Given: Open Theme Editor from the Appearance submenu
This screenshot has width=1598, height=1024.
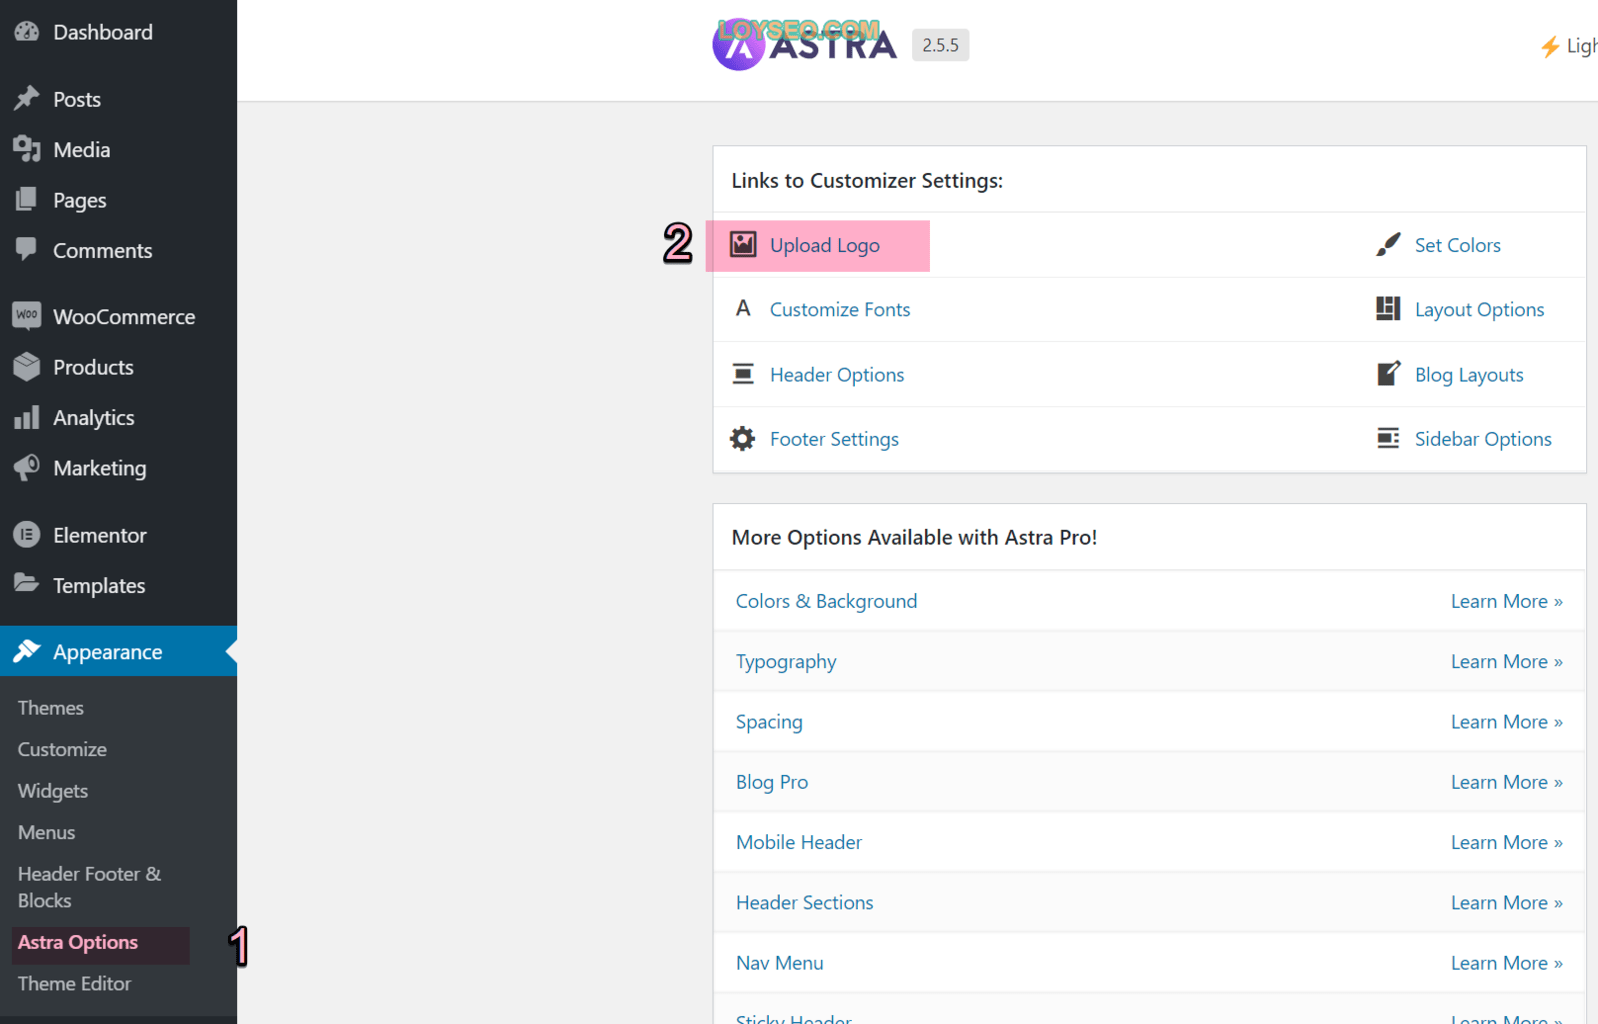Looking at the screenshot, I should pyautogui.click(x=74, y=984).
